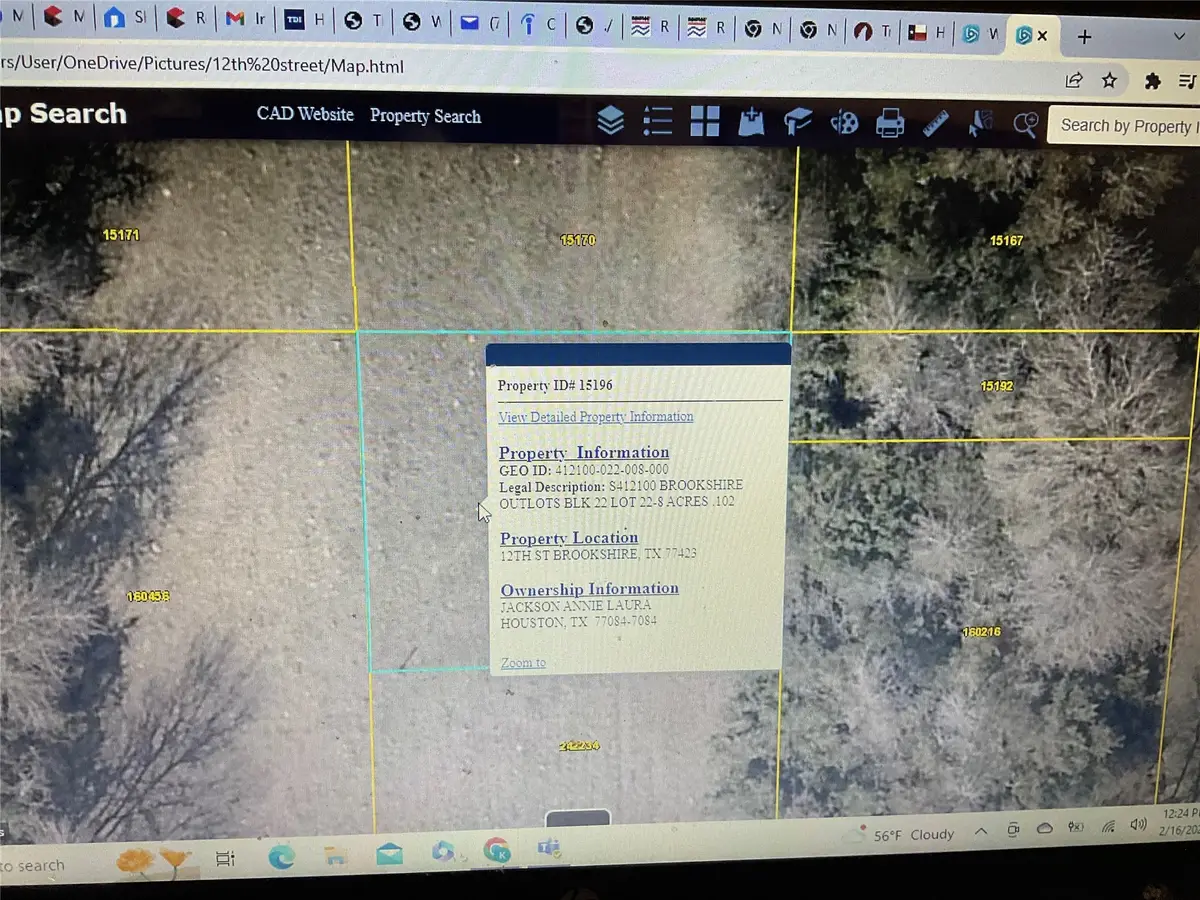Activate the identify cursor tool
This screenshot has width=1200, height=900.
point(979,122)
